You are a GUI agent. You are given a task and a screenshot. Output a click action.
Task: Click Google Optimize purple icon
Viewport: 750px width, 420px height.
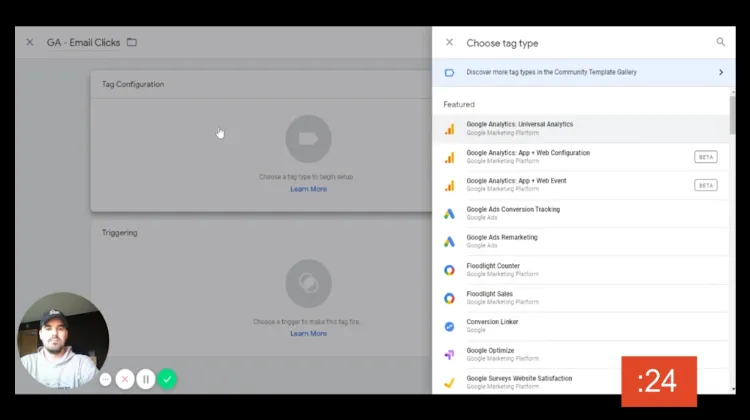[x=449, y=355]
